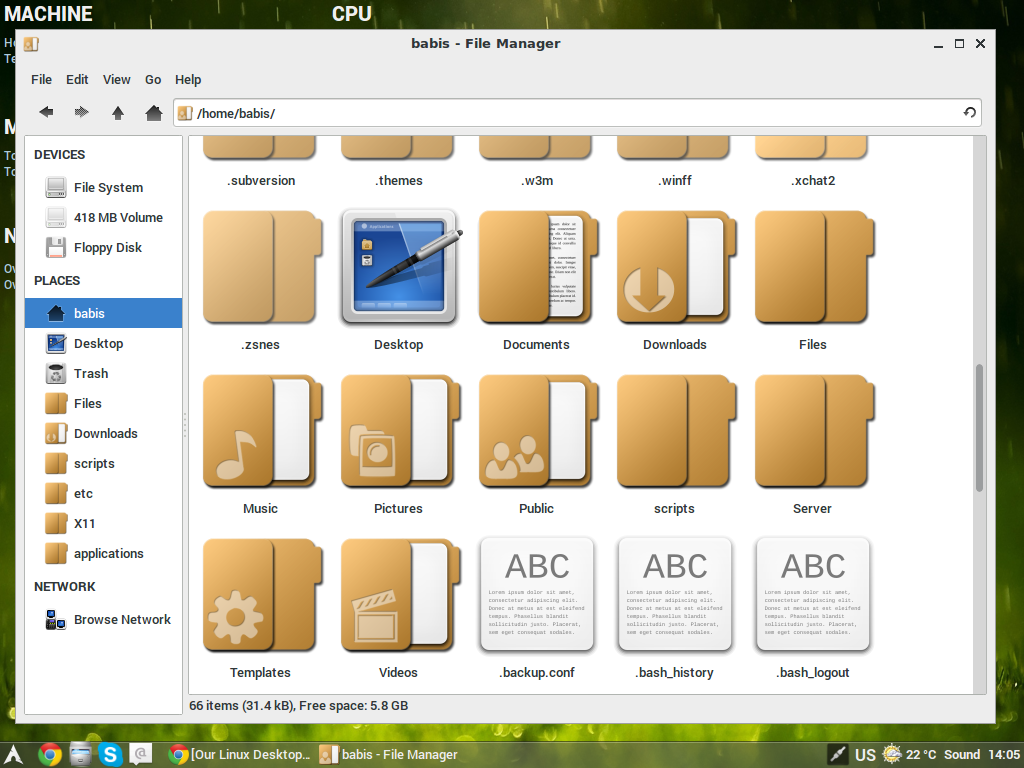Screen dimensions: 1024x768
Task: Open etc bookmark in sidebar
Action: pyautogui.click(x=103, y=494)
